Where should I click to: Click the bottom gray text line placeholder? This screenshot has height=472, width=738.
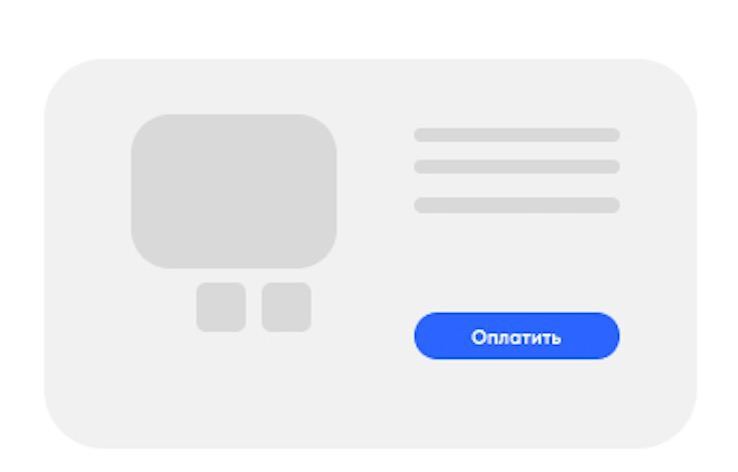pyautogui.click(x=517, y=205)
